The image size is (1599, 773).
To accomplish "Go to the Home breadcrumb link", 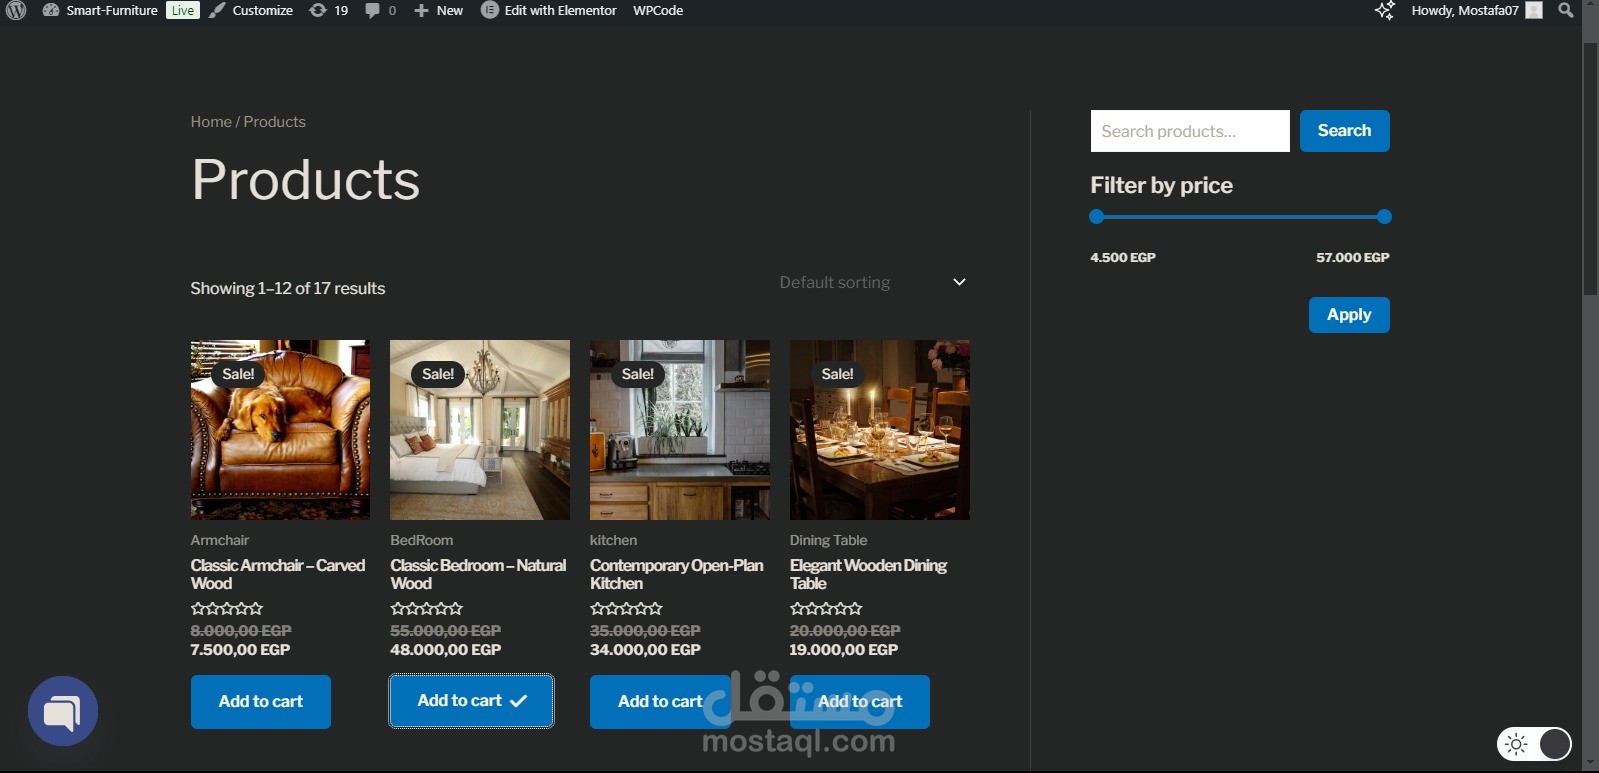I will pyautogui.click(x=211, y=122).
